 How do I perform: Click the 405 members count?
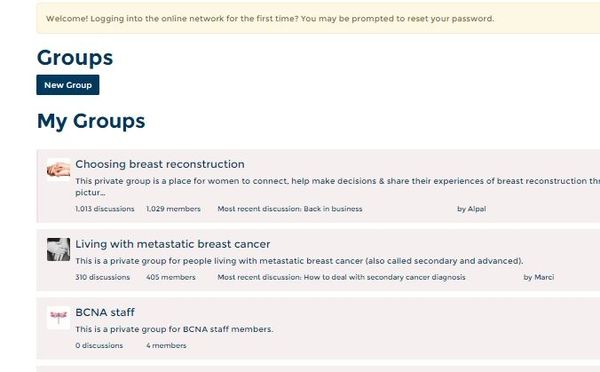171,277
